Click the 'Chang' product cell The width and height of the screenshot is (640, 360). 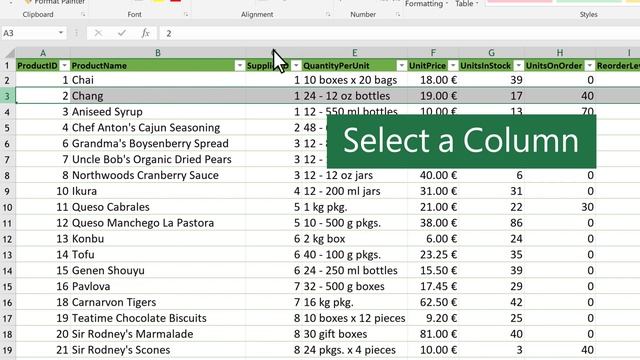click(x=158, y=96)
